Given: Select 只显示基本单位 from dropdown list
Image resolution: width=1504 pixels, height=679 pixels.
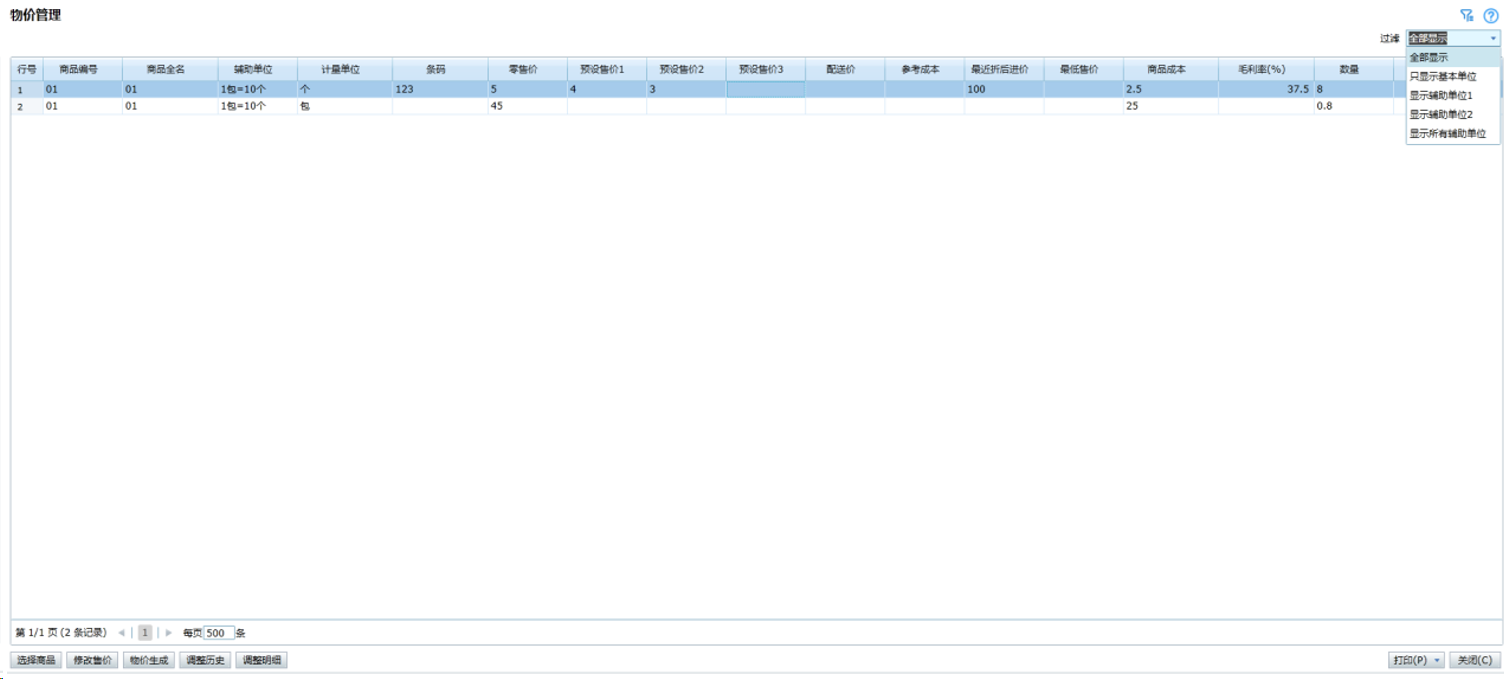Looking at the screenshot, I should [1442, 76].
